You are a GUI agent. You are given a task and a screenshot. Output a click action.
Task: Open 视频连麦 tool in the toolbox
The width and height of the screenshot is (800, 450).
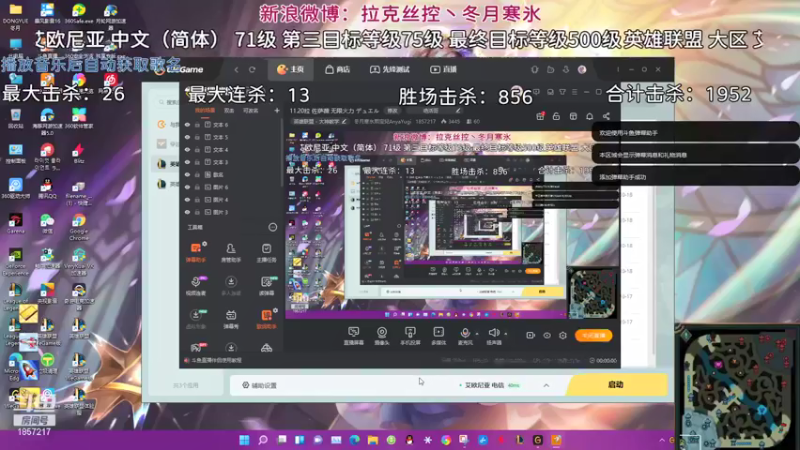coord(195,286)
